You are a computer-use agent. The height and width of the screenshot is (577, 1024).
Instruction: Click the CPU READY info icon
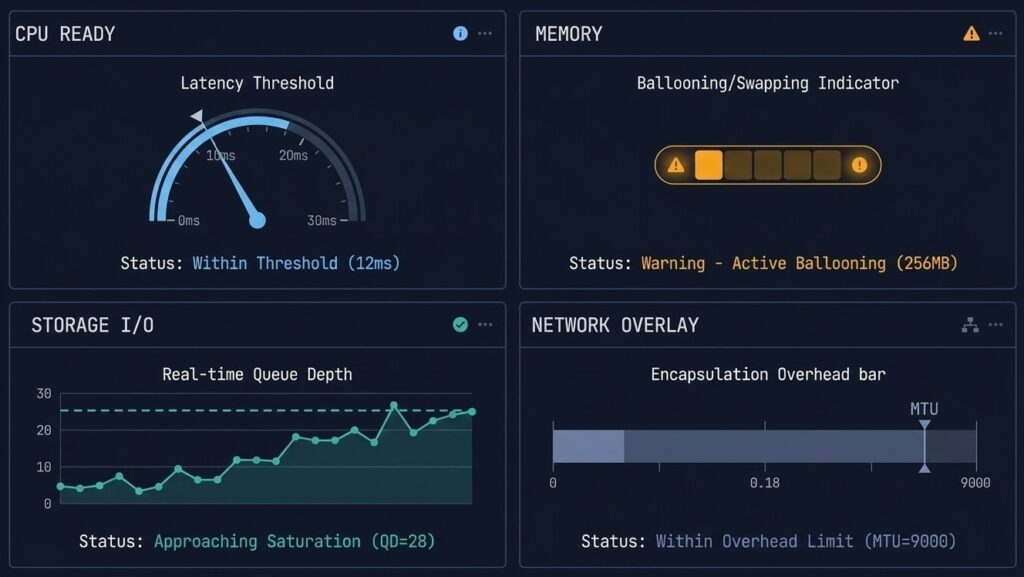tap(459, 33)
